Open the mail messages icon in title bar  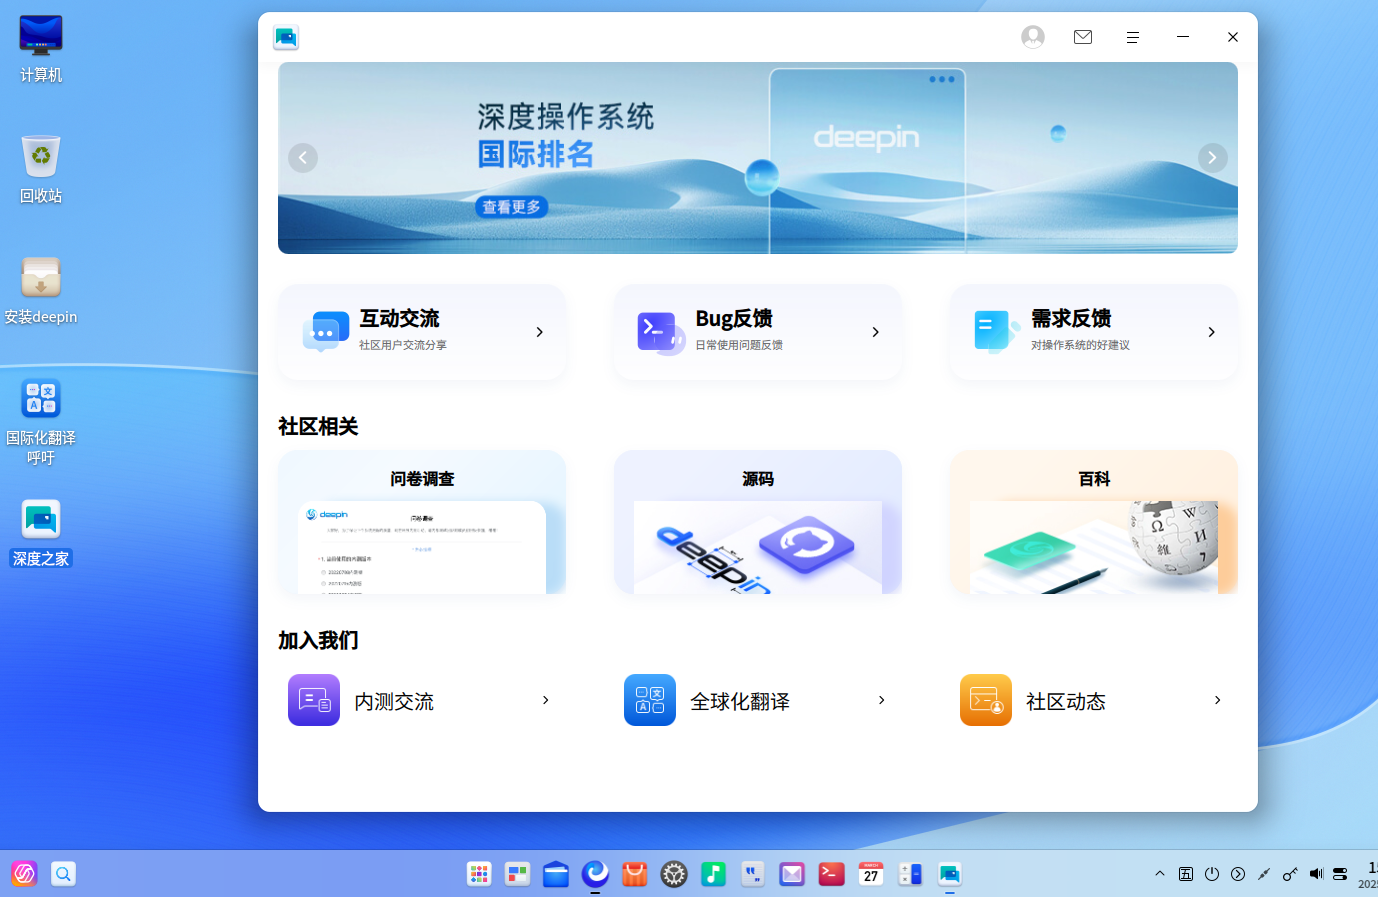click(1083, 37)
